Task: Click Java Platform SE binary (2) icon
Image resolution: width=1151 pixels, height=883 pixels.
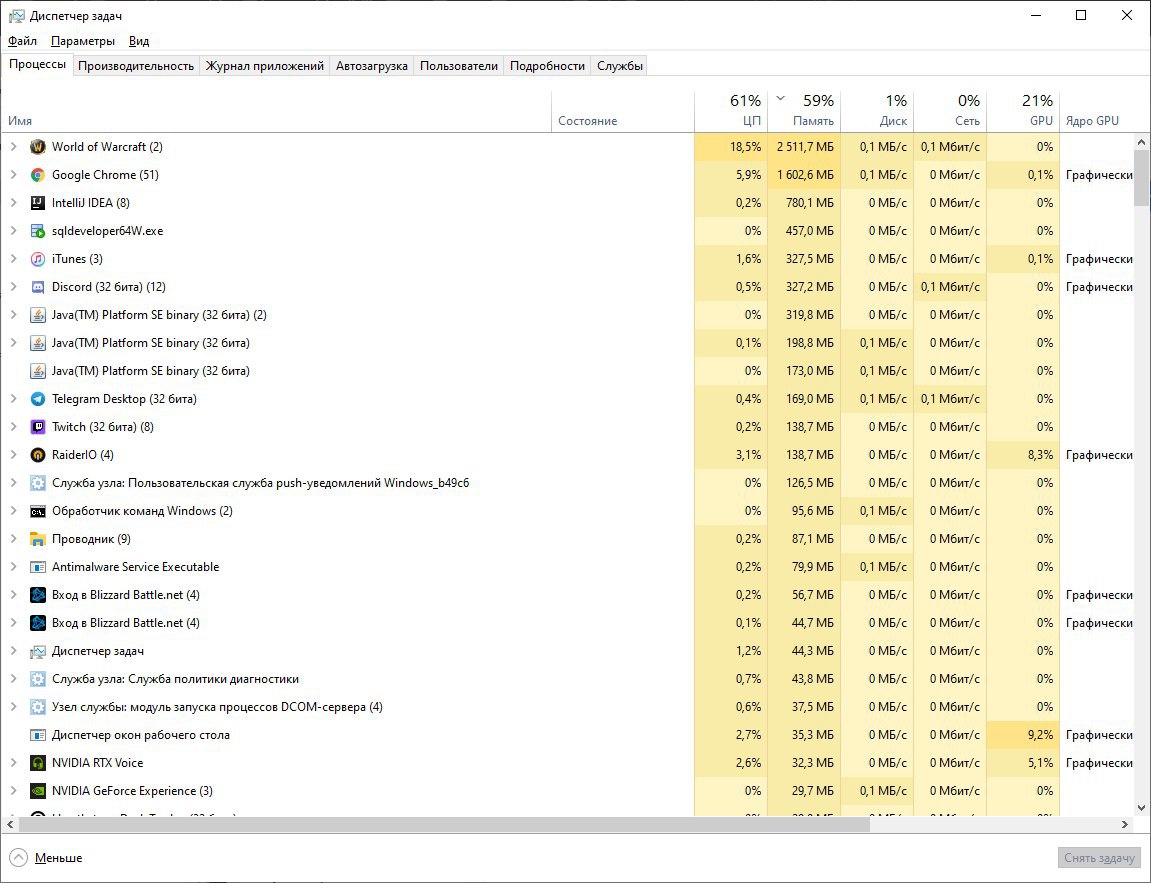Action: tap(37, 315)
